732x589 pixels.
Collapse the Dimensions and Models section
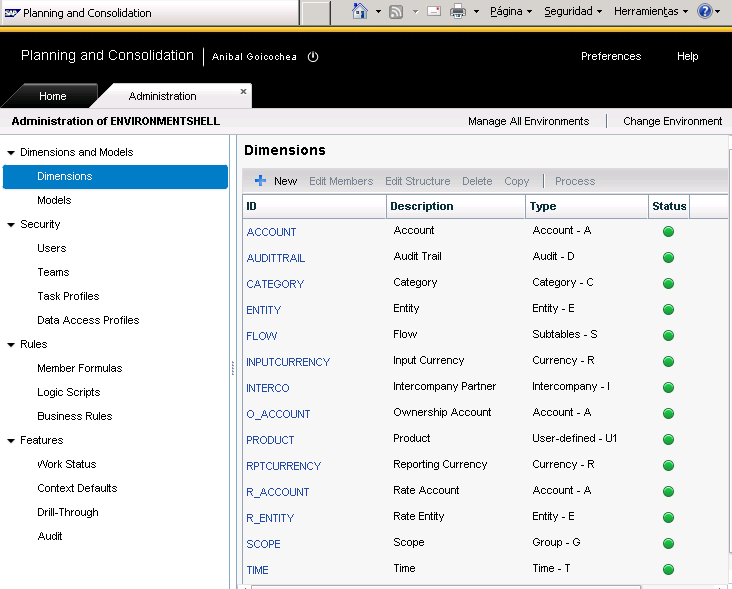(11, 153)
